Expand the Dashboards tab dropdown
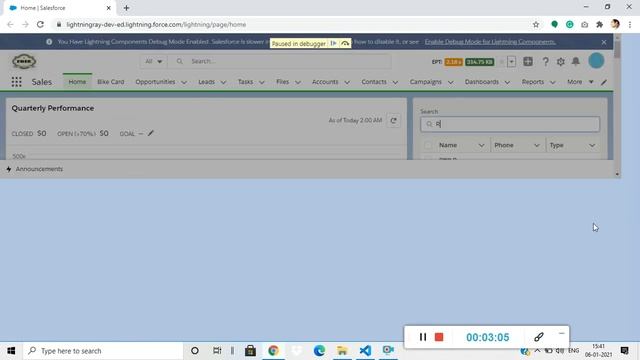Viewport: 640px width, 360px height. tap(507, 82)
